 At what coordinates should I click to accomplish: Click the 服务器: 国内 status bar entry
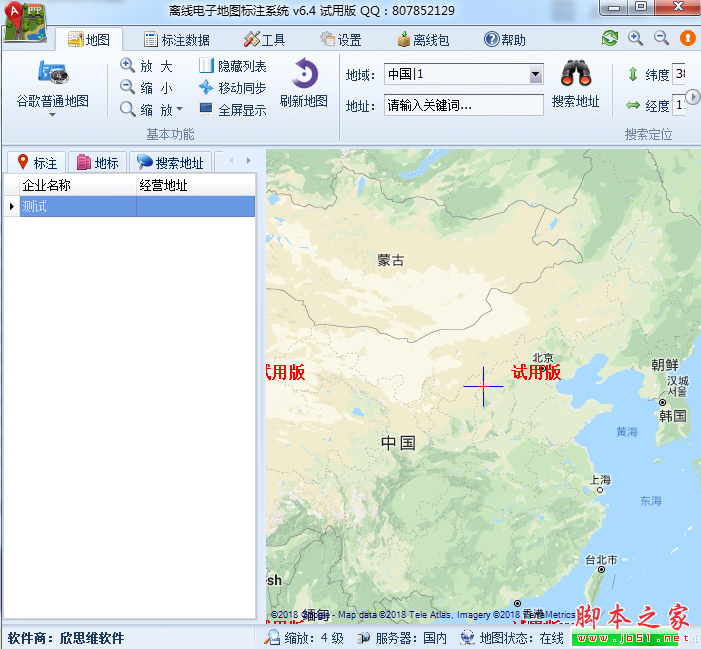(402, 638)
